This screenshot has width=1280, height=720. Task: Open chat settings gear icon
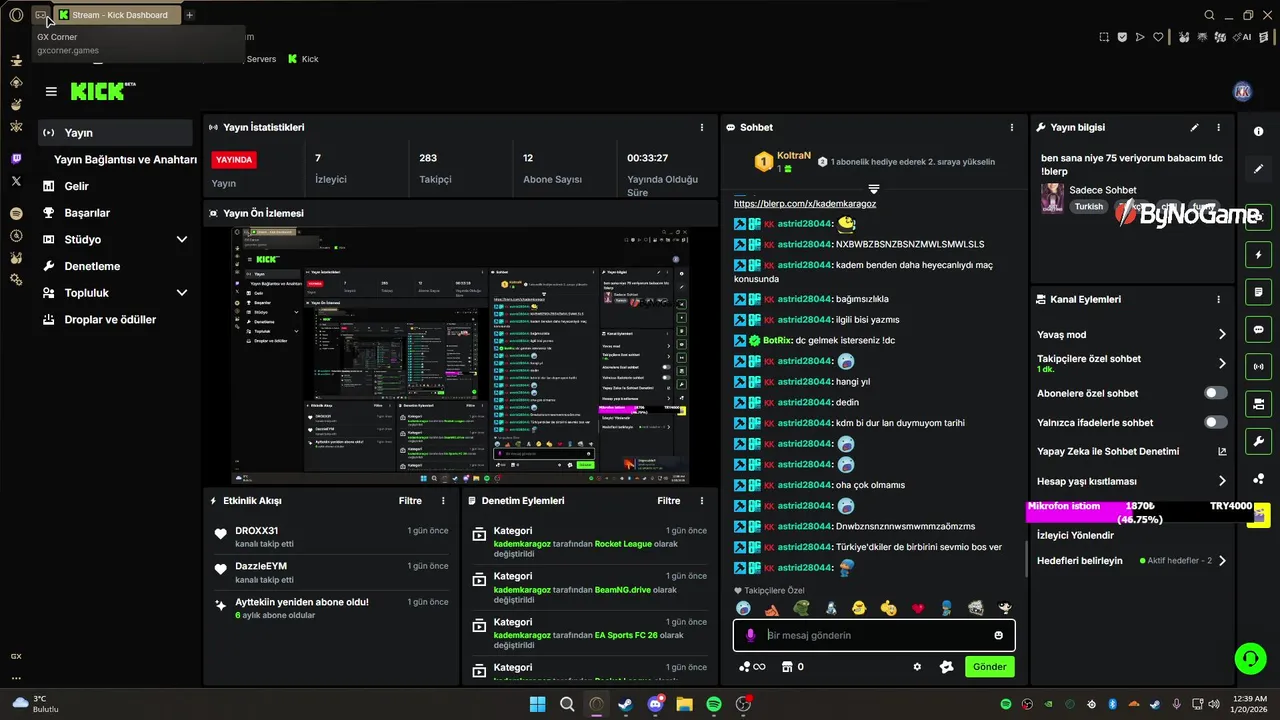917,667
